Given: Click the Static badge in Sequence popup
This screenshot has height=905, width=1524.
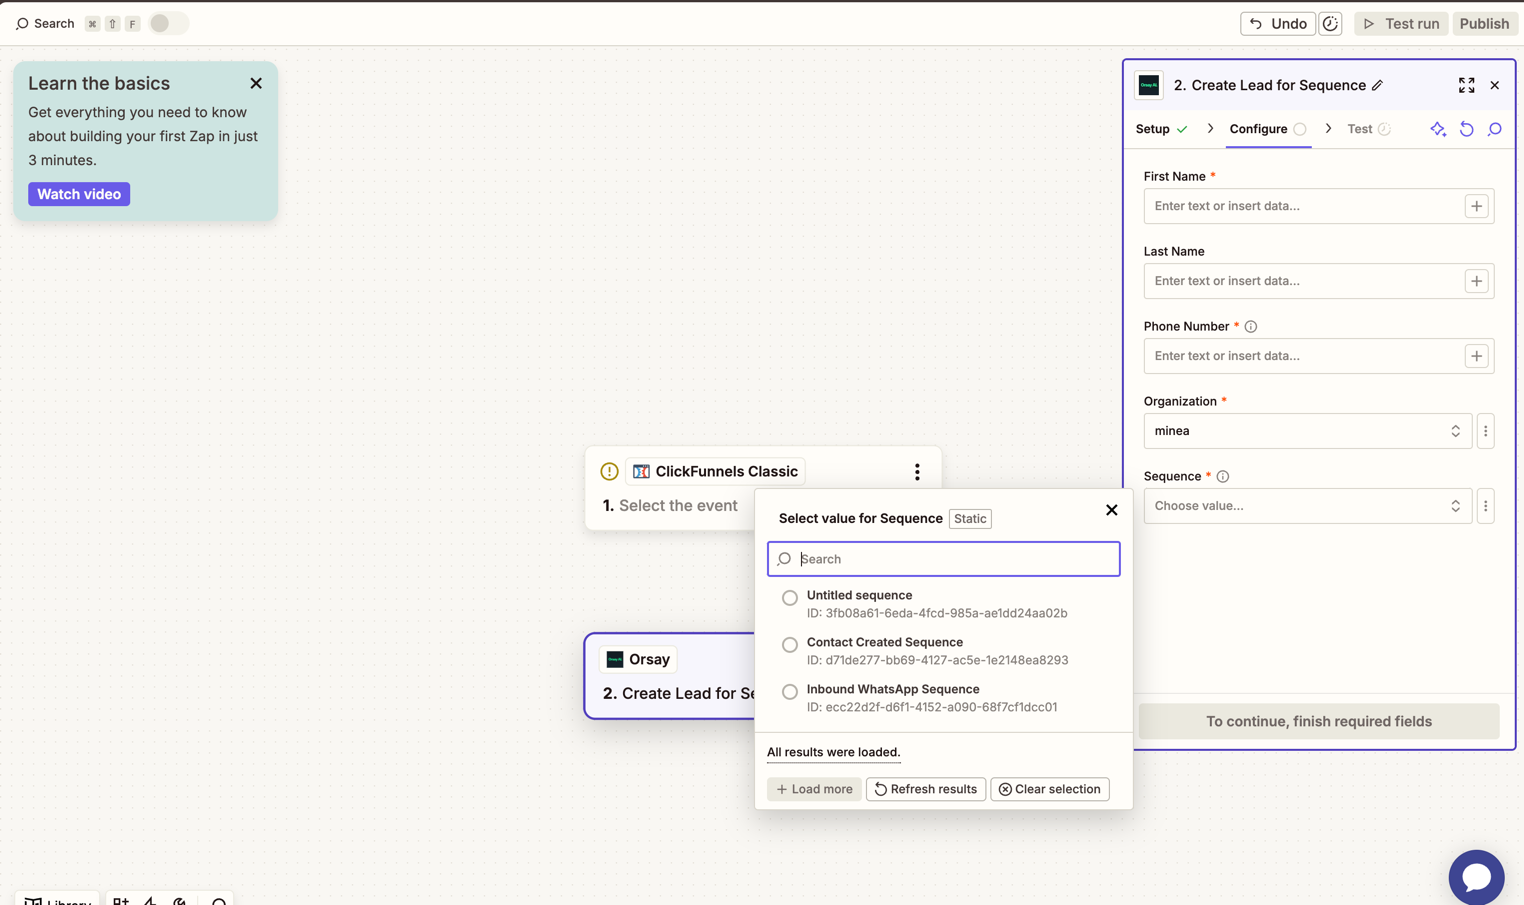Looking at the screenshot, I should click(x=970, y=518).
